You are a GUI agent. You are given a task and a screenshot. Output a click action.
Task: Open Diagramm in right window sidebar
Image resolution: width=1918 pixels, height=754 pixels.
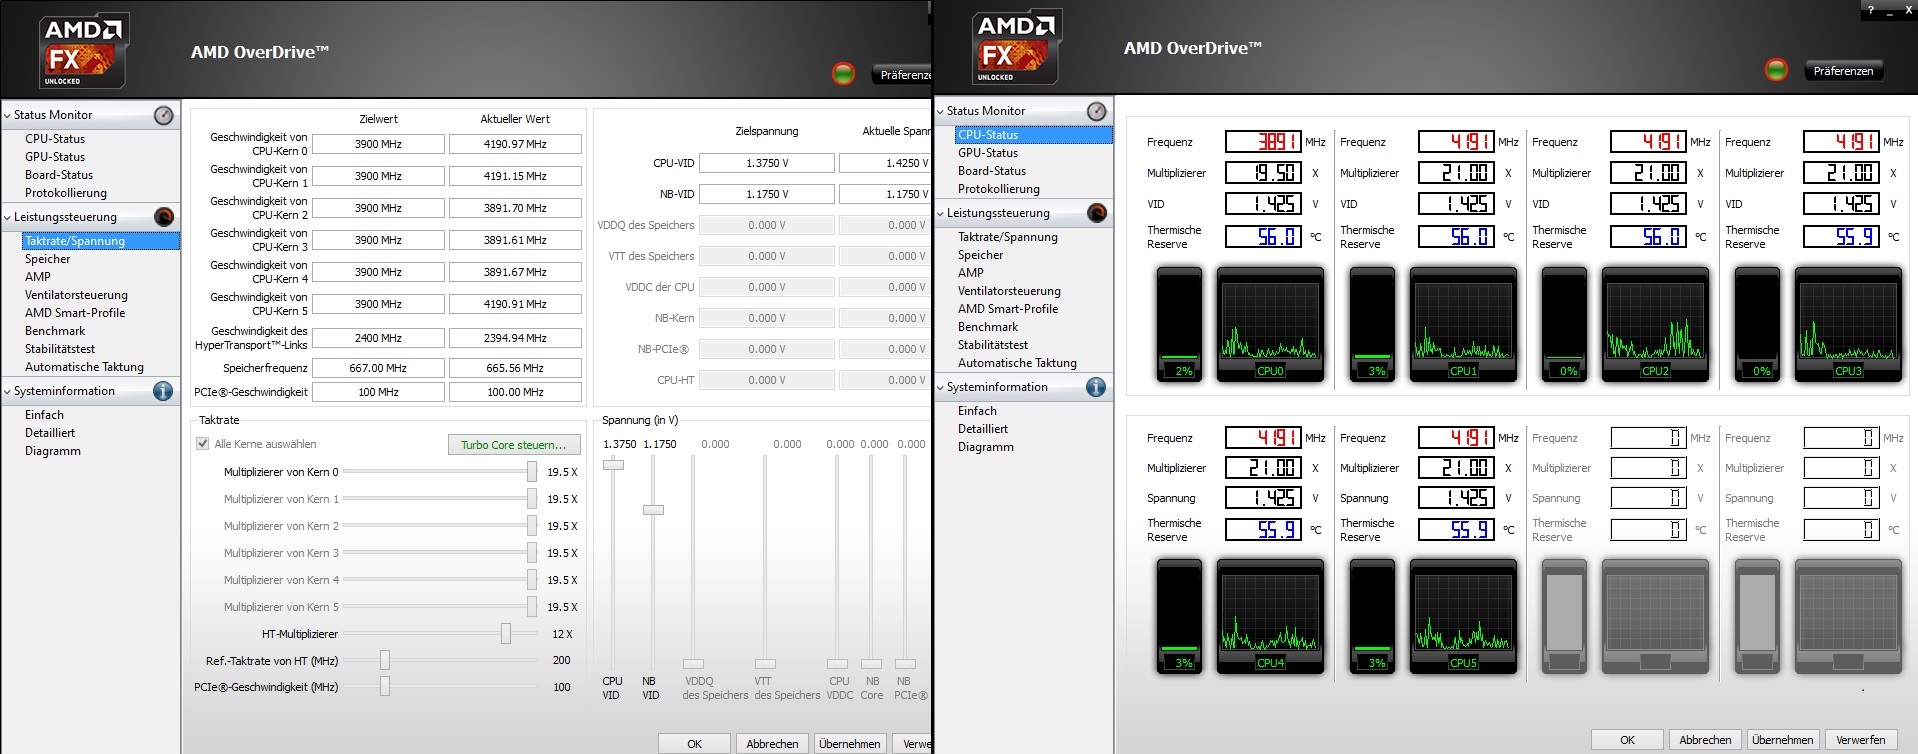click(x=986, y=447)
